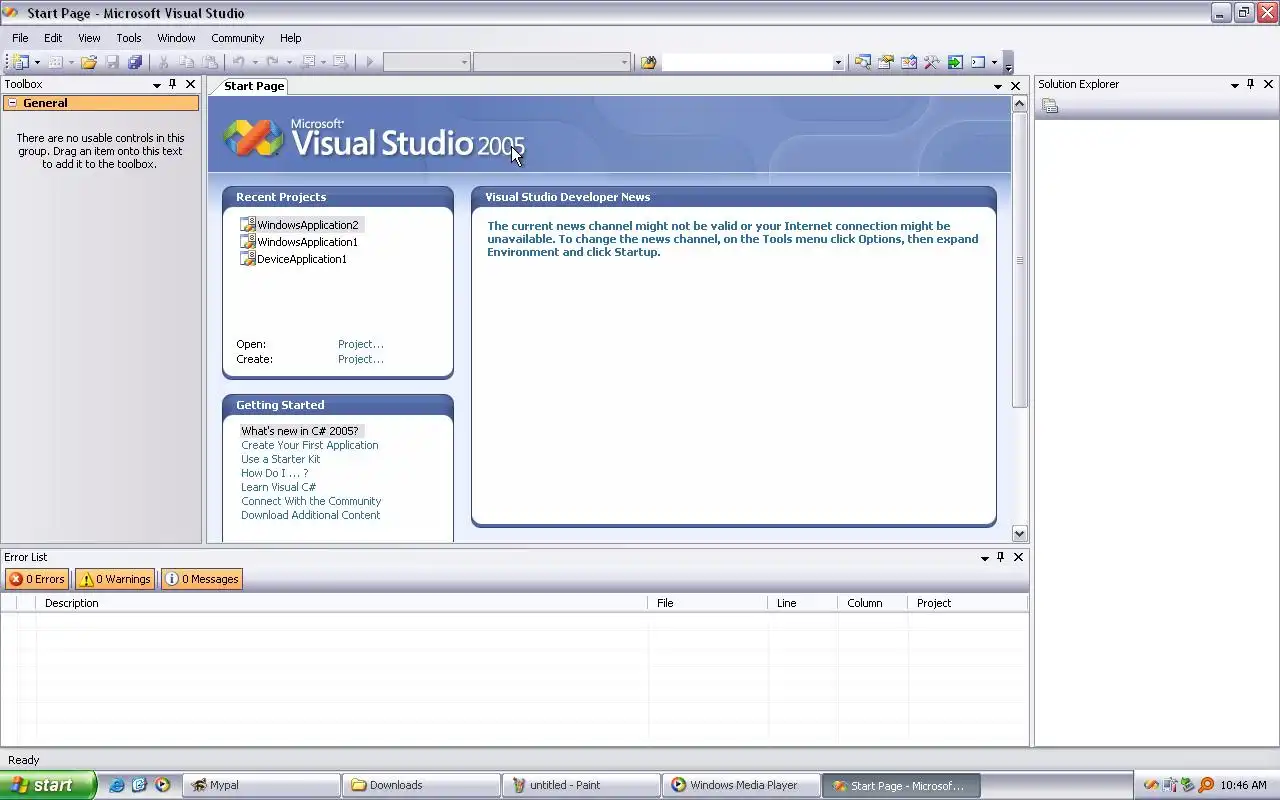Click the Use a Starter Kit link
This screenshot has height=800, width=1280.
pyautogui.click(x=280, y=459)
